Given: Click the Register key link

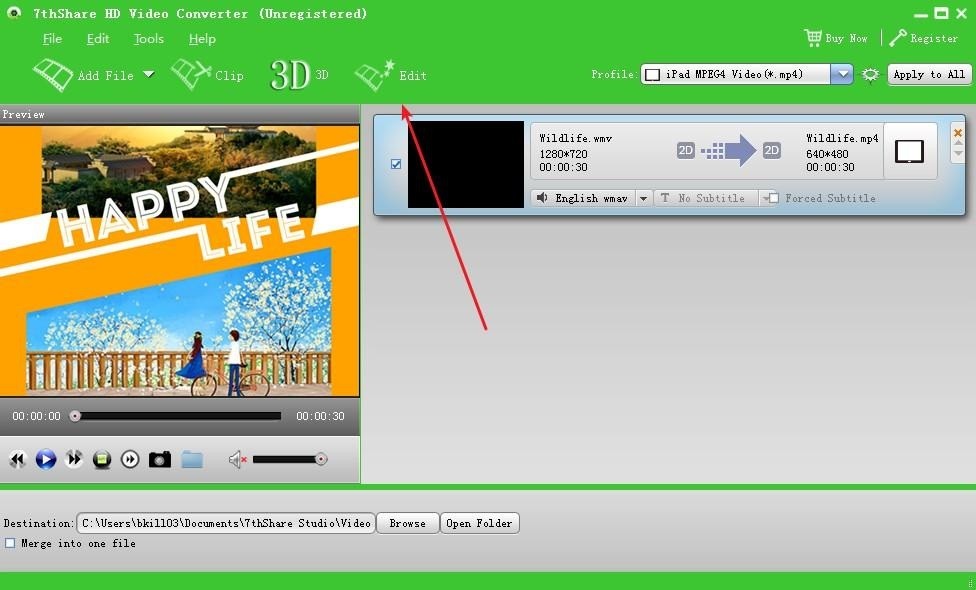Looking at the screenshot, I should 924,38.
